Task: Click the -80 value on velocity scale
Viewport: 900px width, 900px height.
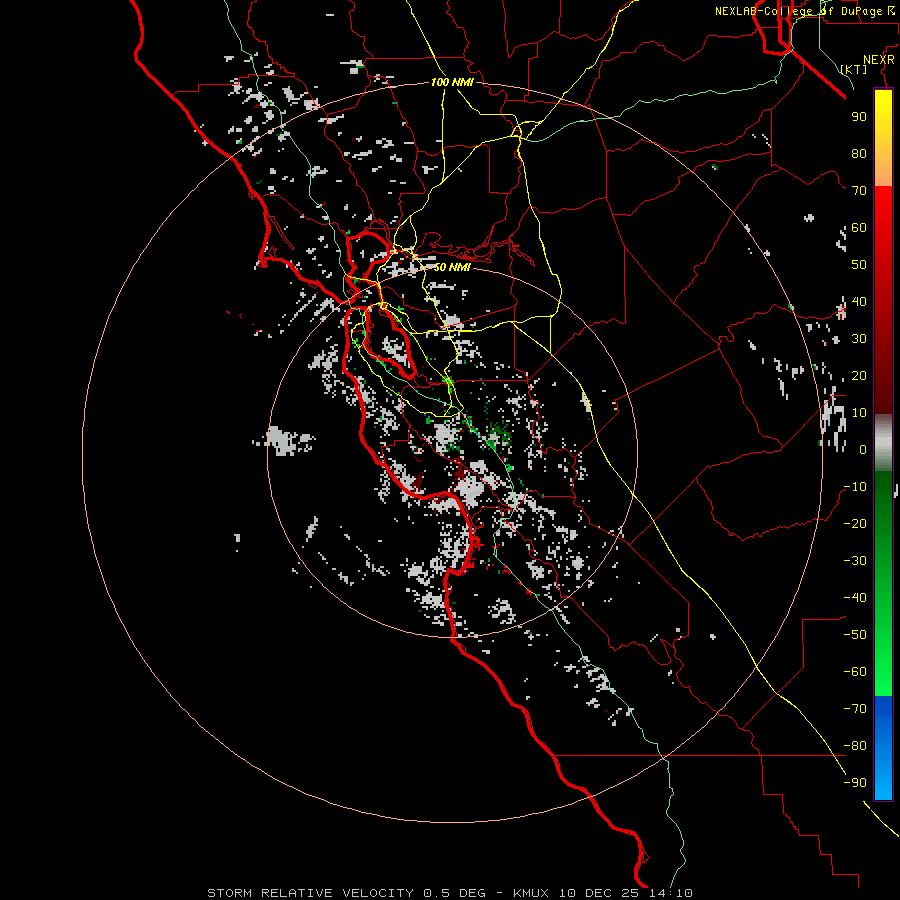Action: pos(855,746)
